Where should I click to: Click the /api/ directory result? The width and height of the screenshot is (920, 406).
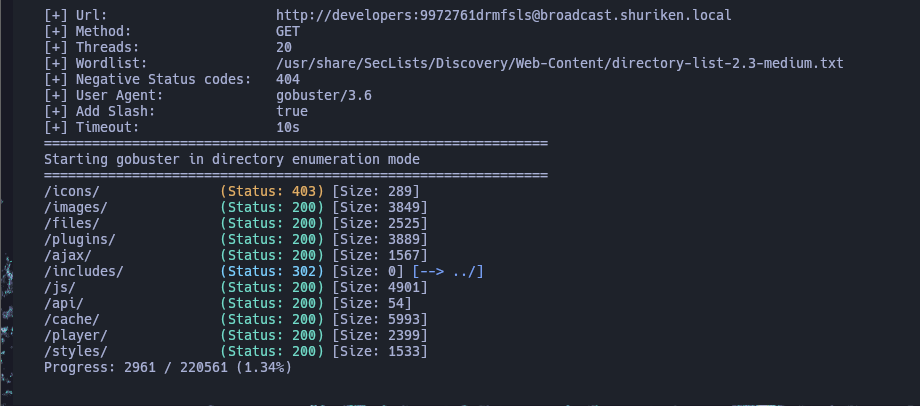[x=63, y=303]
